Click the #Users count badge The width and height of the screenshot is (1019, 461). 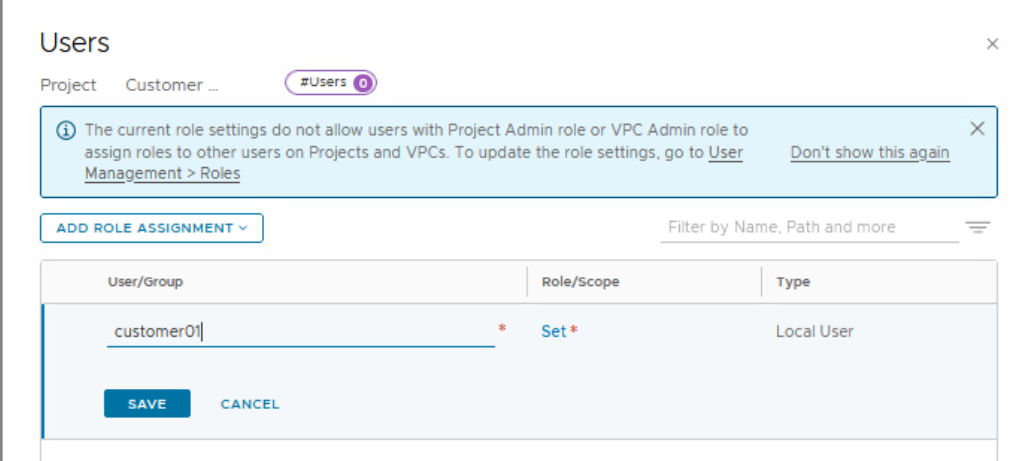(331, 83)
